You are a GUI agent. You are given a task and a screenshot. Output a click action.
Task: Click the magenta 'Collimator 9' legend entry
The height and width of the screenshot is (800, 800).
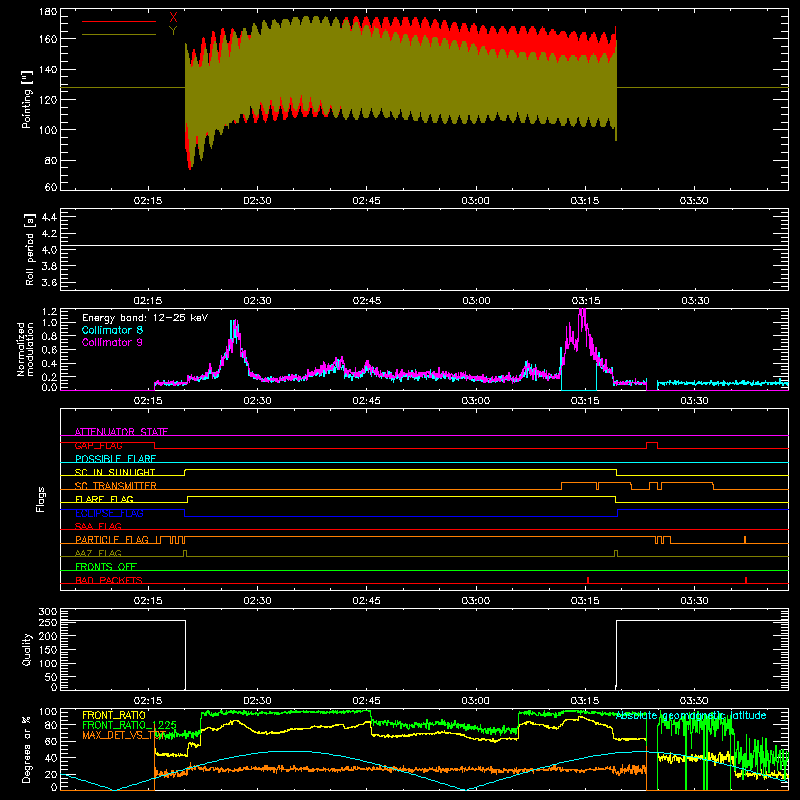point(112,342)
